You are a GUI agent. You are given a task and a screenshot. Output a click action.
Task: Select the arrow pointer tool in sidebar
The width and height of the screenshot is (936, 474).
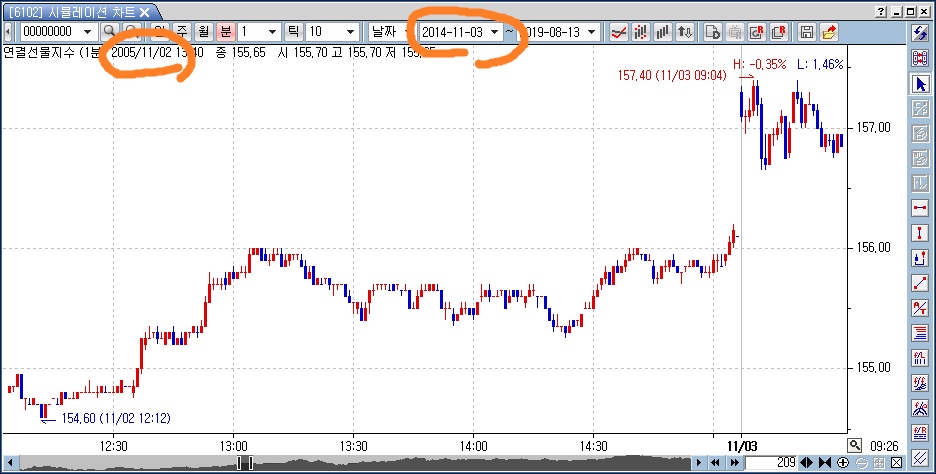point(920,84)
